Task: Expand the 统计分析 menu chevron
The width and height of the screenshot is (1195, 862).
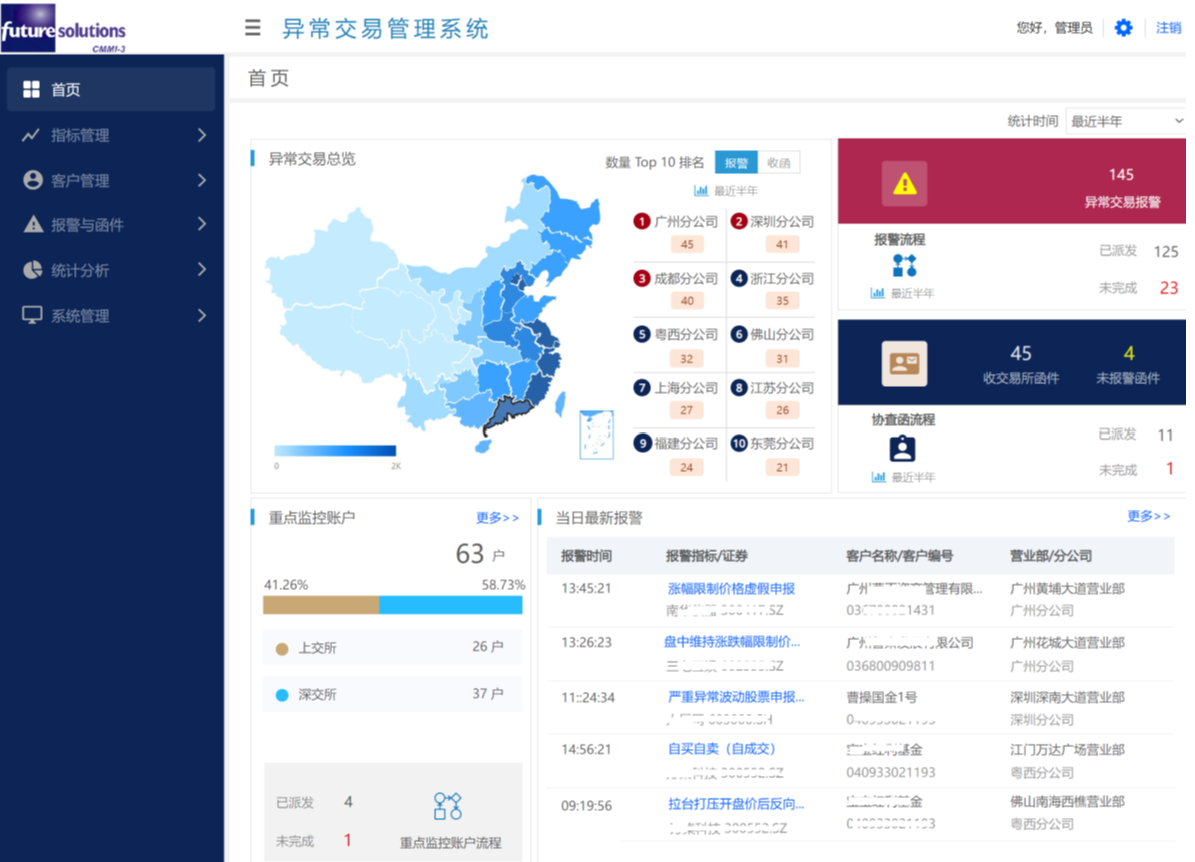Action: (201, 269)
